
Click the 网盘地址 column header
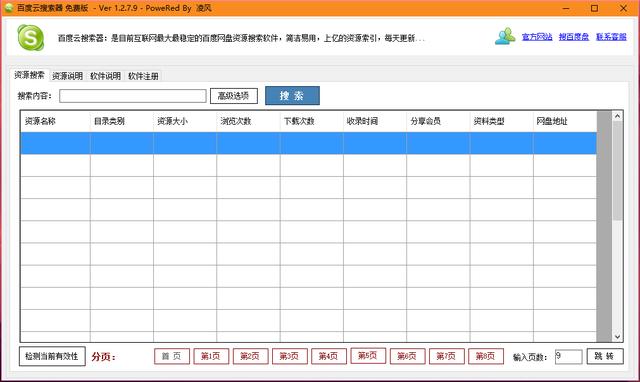coord(564,121)
